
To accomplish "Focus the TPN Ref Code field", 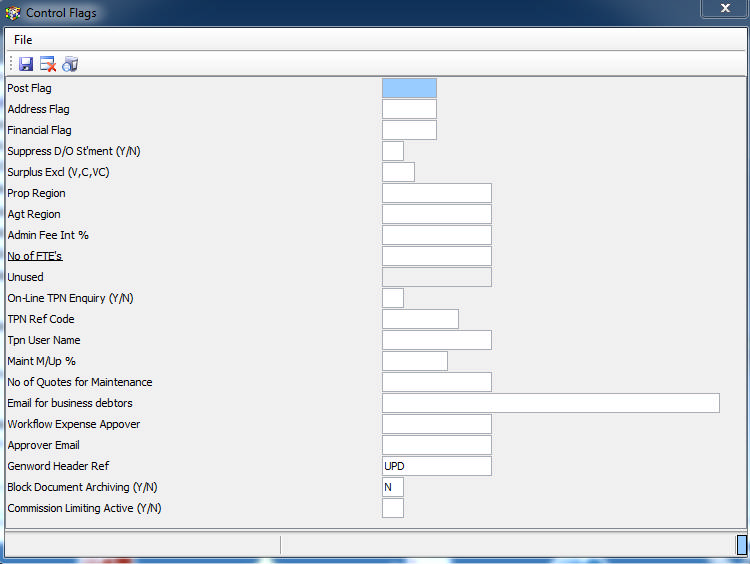I will 420,319.
